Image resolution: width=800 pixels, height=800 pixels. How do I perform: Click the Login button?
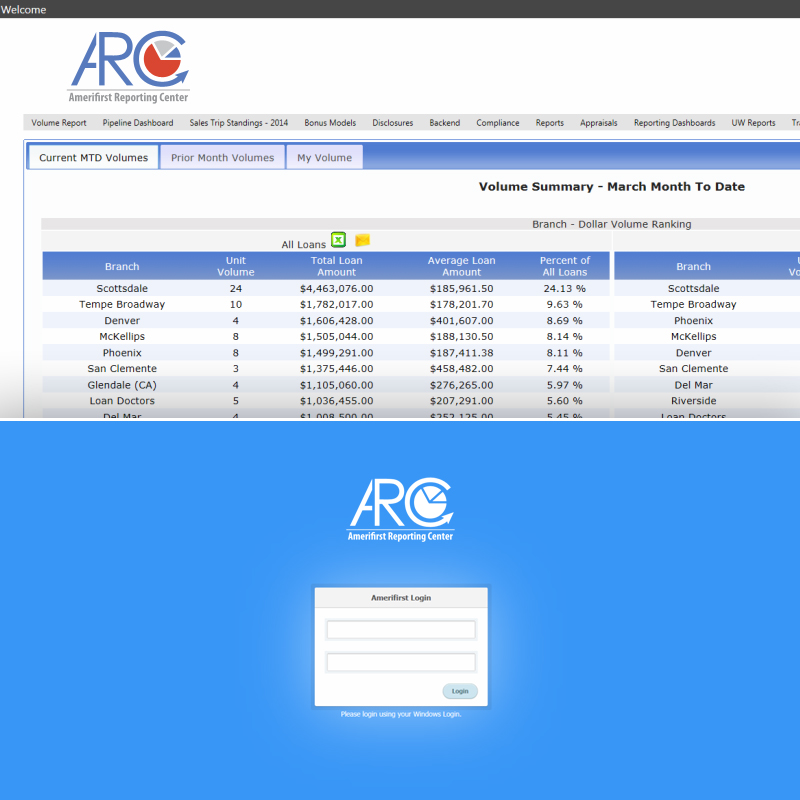(460, 691)
